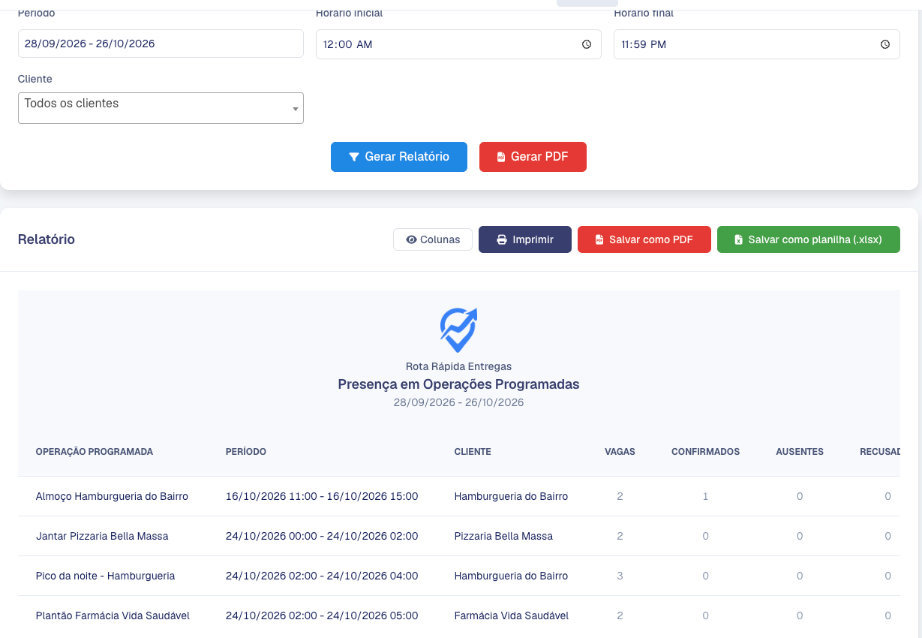Screen dimensions: 922x638
Task: Click the red Gerar PDF button
Action: [533, 157]
